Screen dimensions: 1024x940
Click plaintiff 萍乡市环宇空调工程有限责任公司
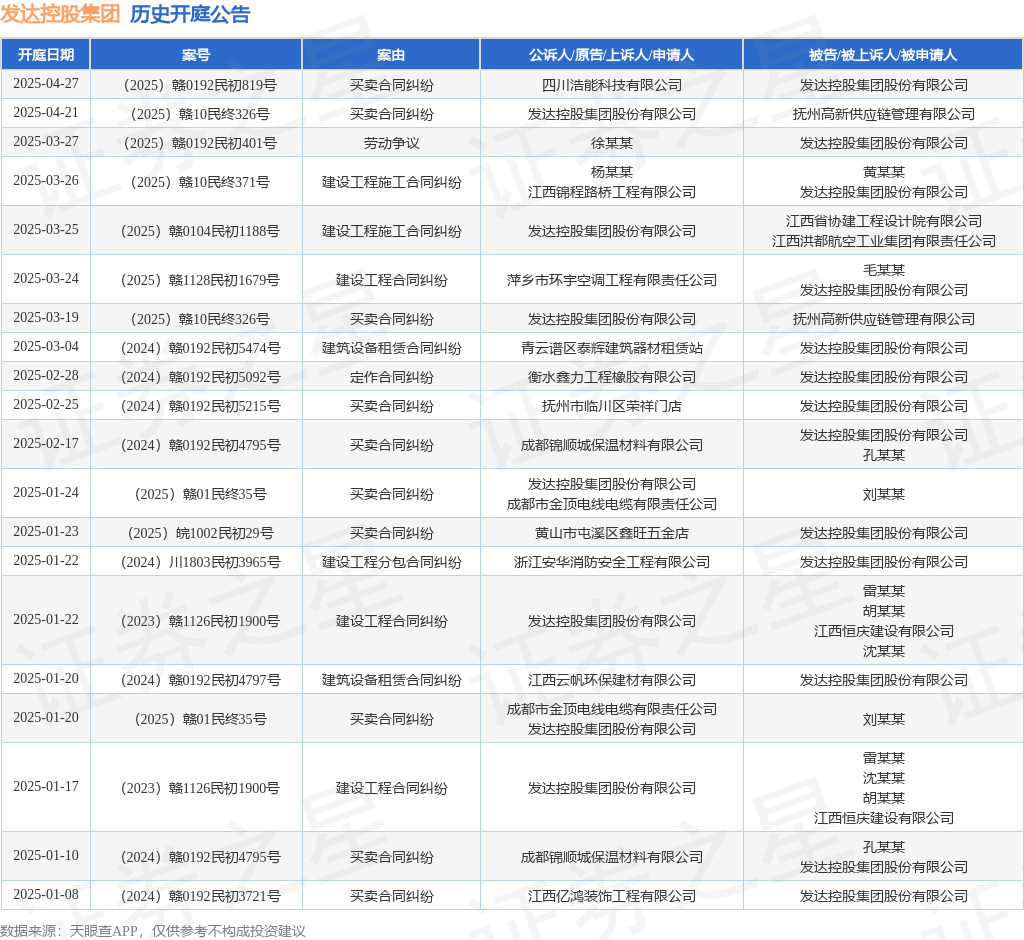[612, 280]
